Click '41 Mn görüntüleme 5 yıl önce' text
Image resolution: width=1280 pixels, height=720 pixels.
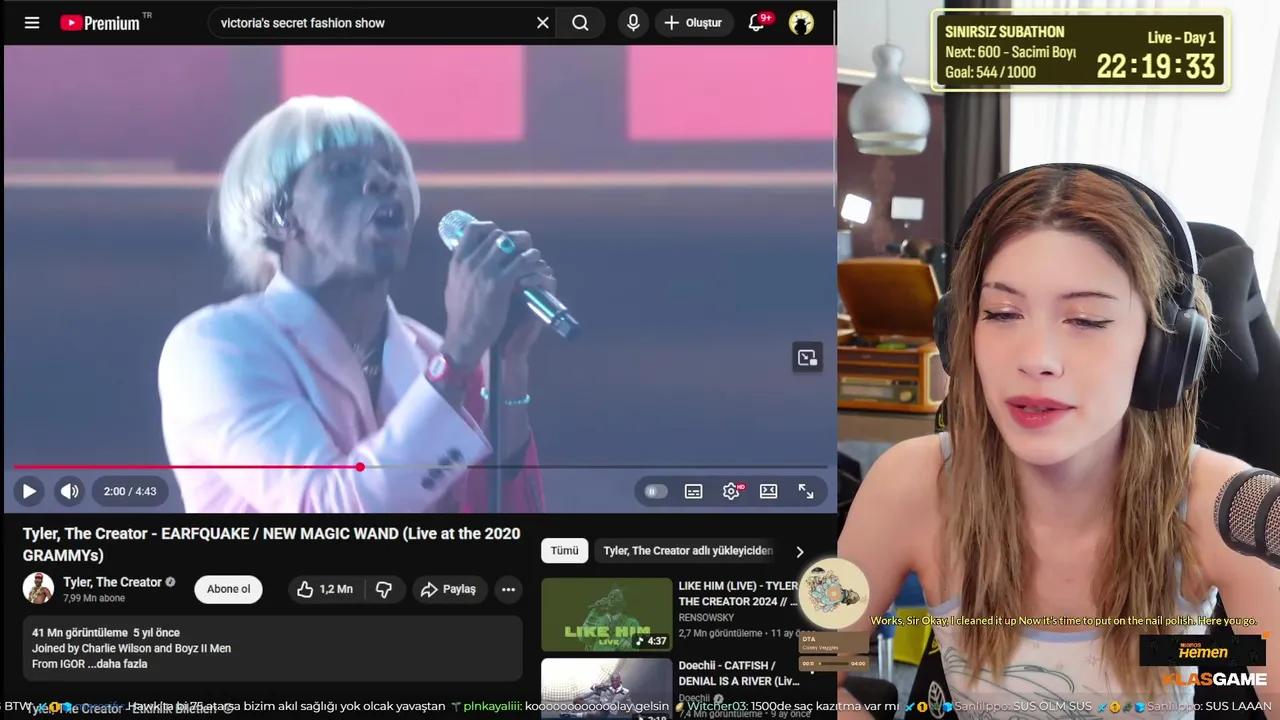pyautogui.click(x=106, y=632)
